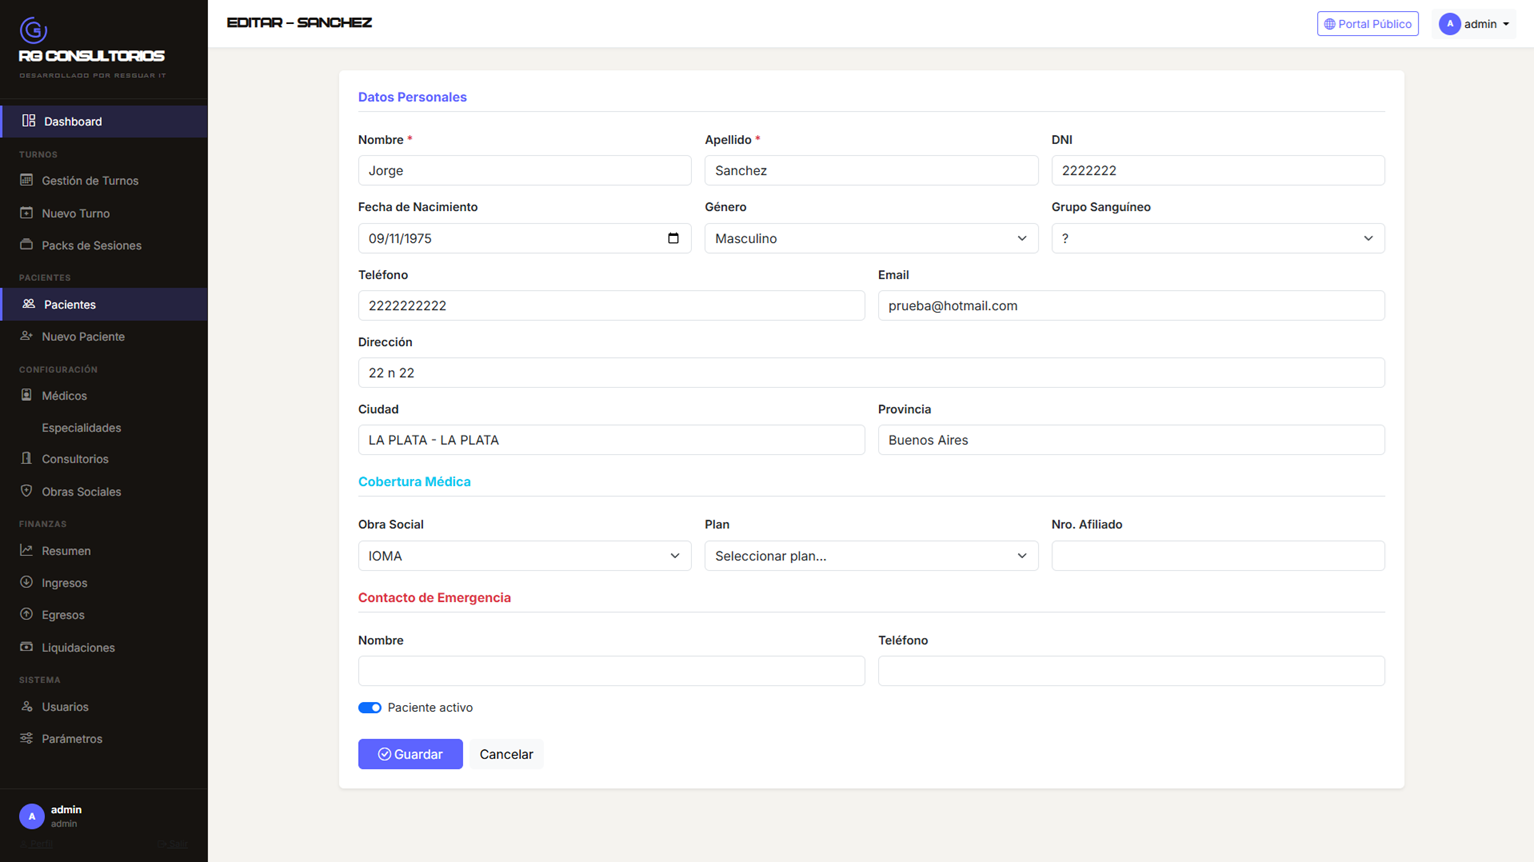Click the Nro. Afiliado input field

pyautogui.click(x=1218, y=556)
